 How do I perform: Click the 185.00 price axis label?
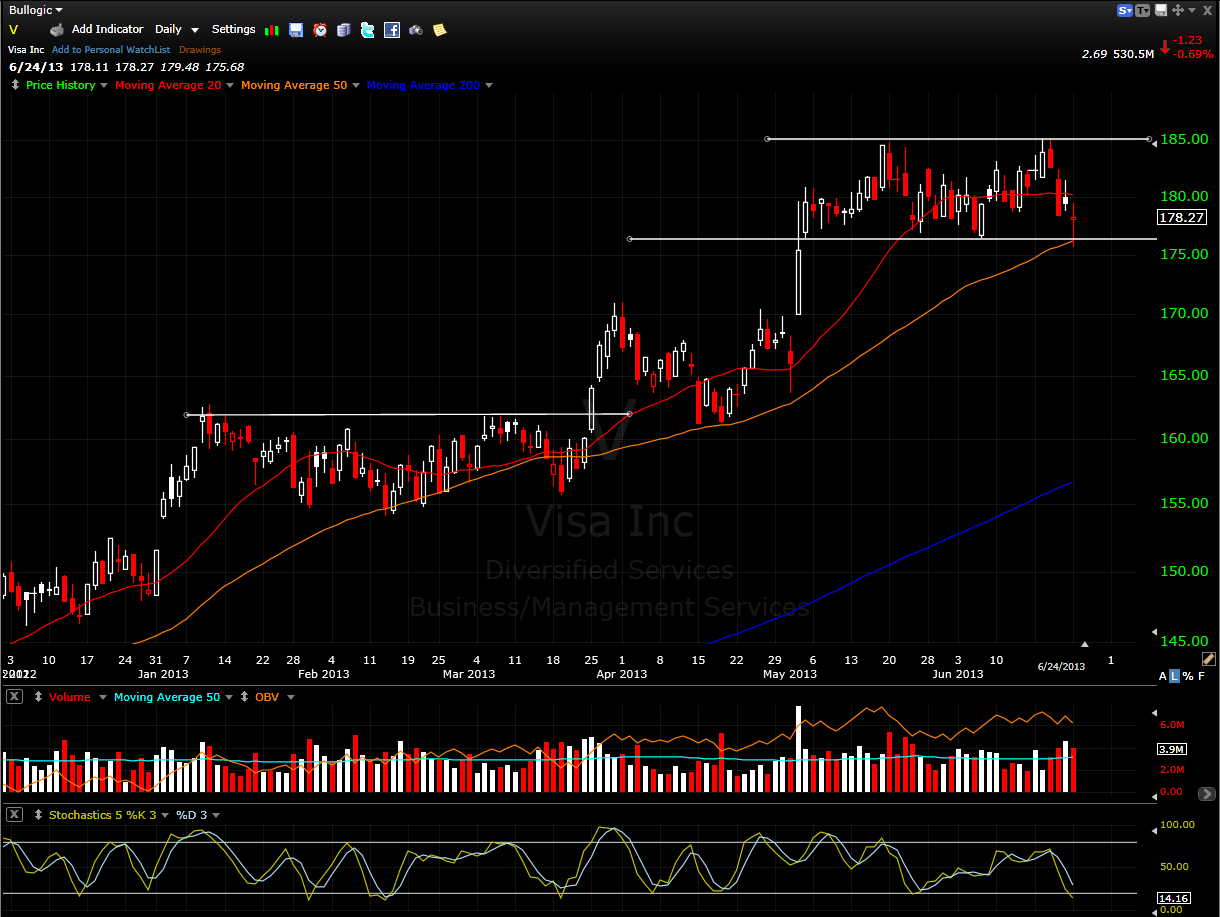click(1184, 139)
